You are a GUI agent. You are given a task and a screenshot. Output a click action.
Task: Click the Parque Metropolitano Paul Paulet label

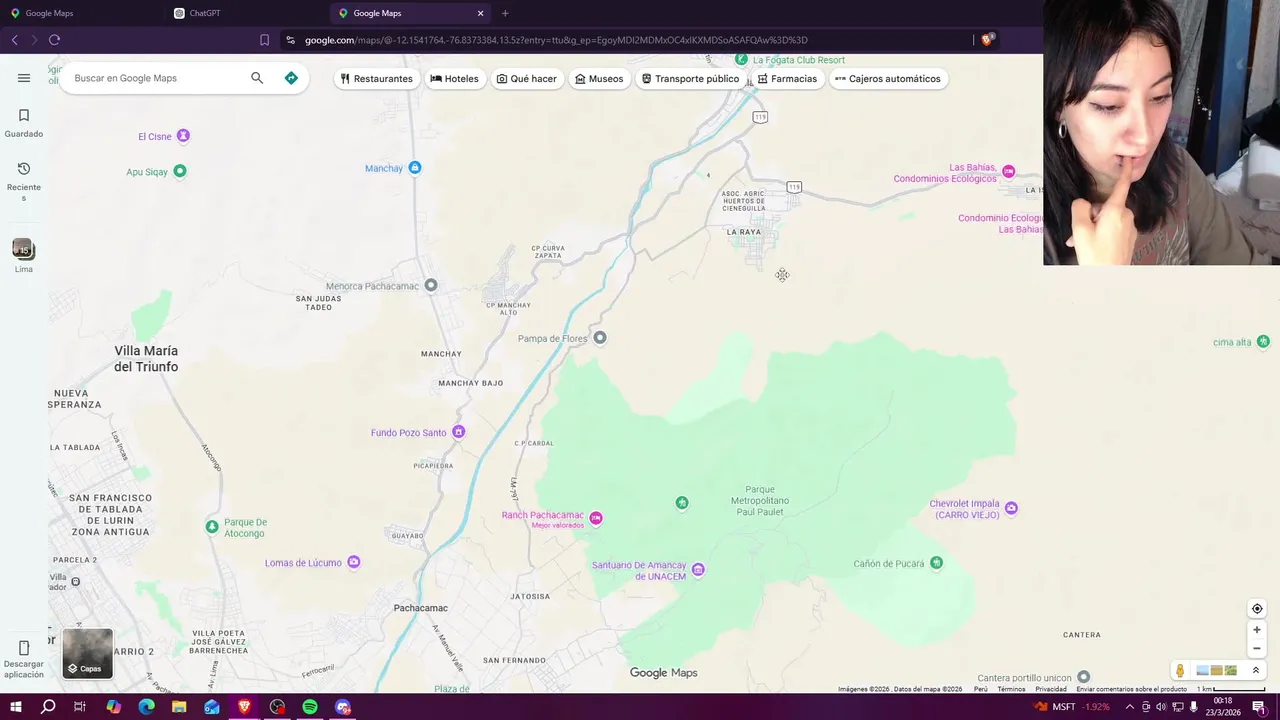[760, 500]
